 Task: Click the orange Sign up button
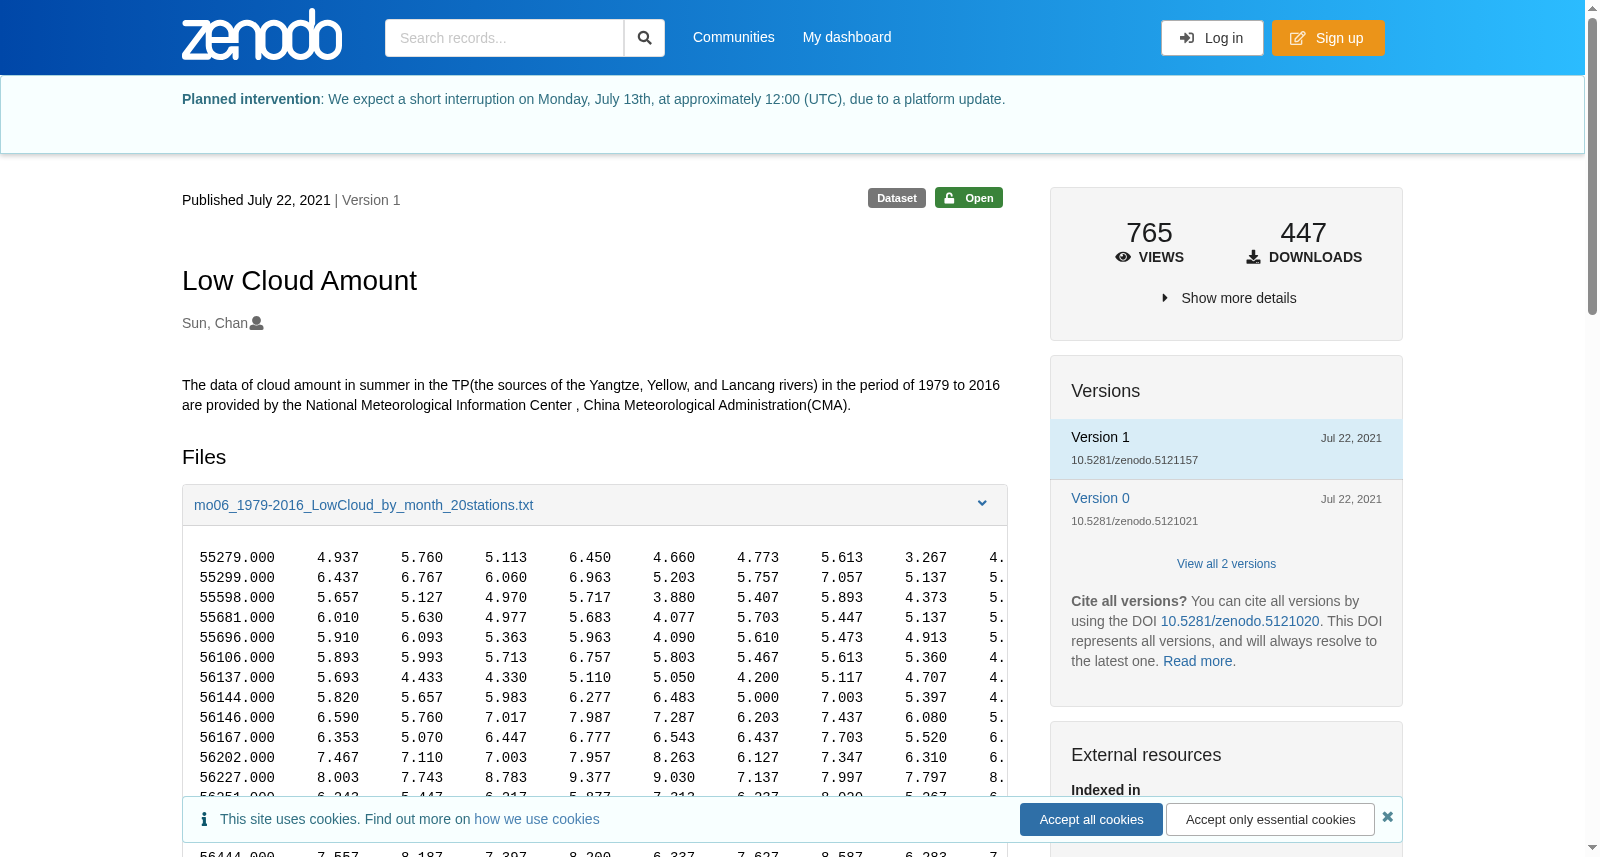(1328, 38)
